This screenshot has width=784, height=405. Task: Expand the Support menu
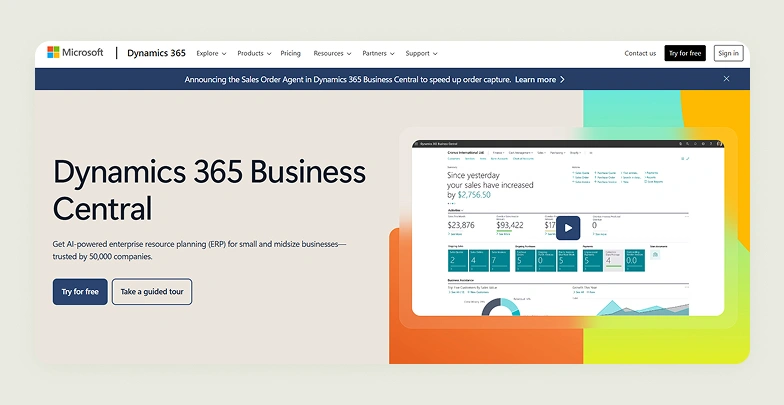pyautogui.click(x=421, y=54)
